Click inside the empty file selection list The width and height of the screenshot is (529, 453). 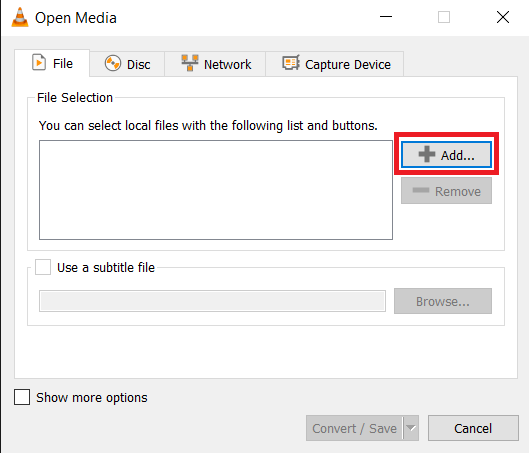[x=216, y=190]
